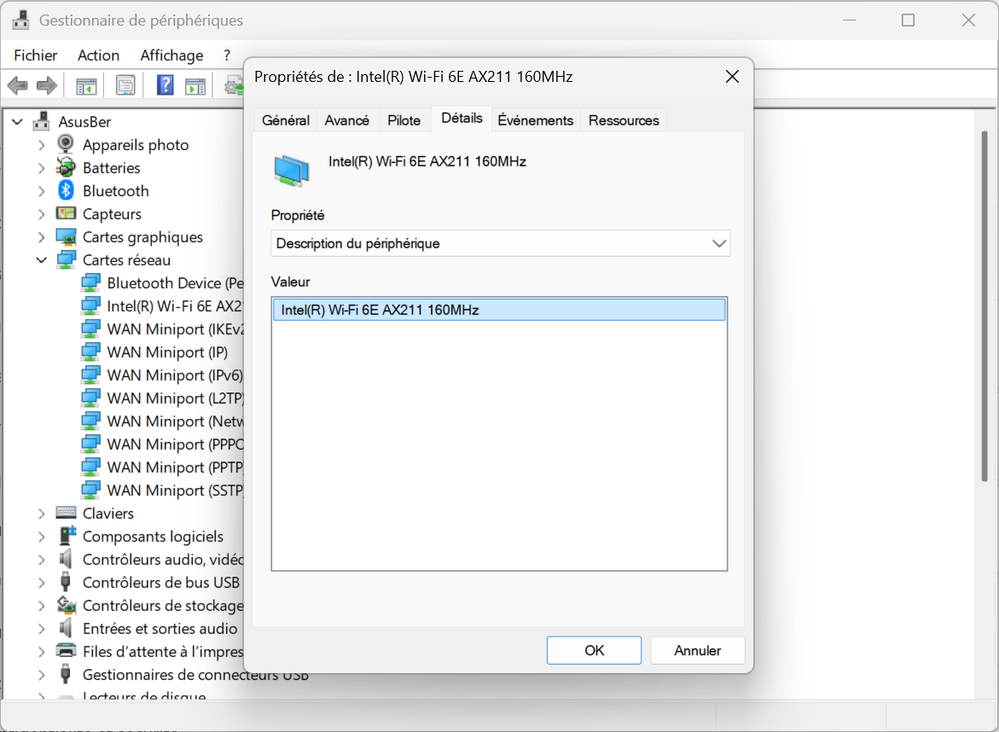Click the Device Manager vertical scrollbar
This screenshot has height=732, width=999.
[x=984, y=306]
